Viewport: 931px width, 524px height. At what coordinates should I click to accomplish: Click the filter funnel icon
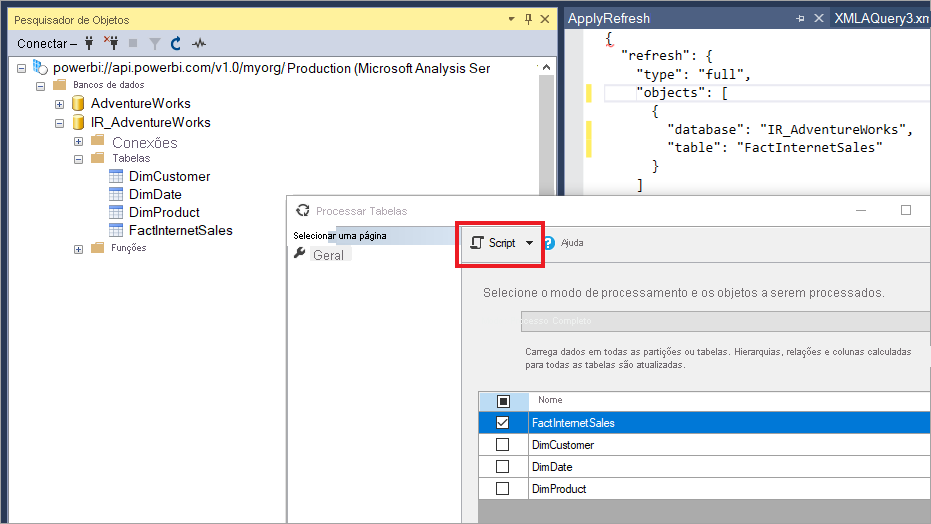pos(154,43)
